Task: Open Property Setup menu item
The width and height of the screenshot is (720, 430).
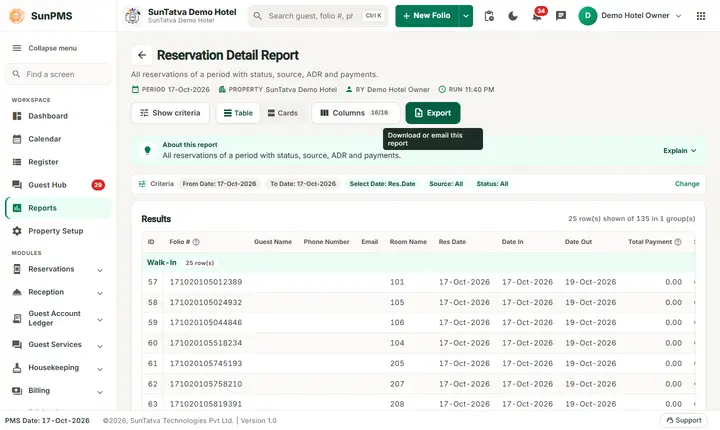Action: (x=58, y=231)
